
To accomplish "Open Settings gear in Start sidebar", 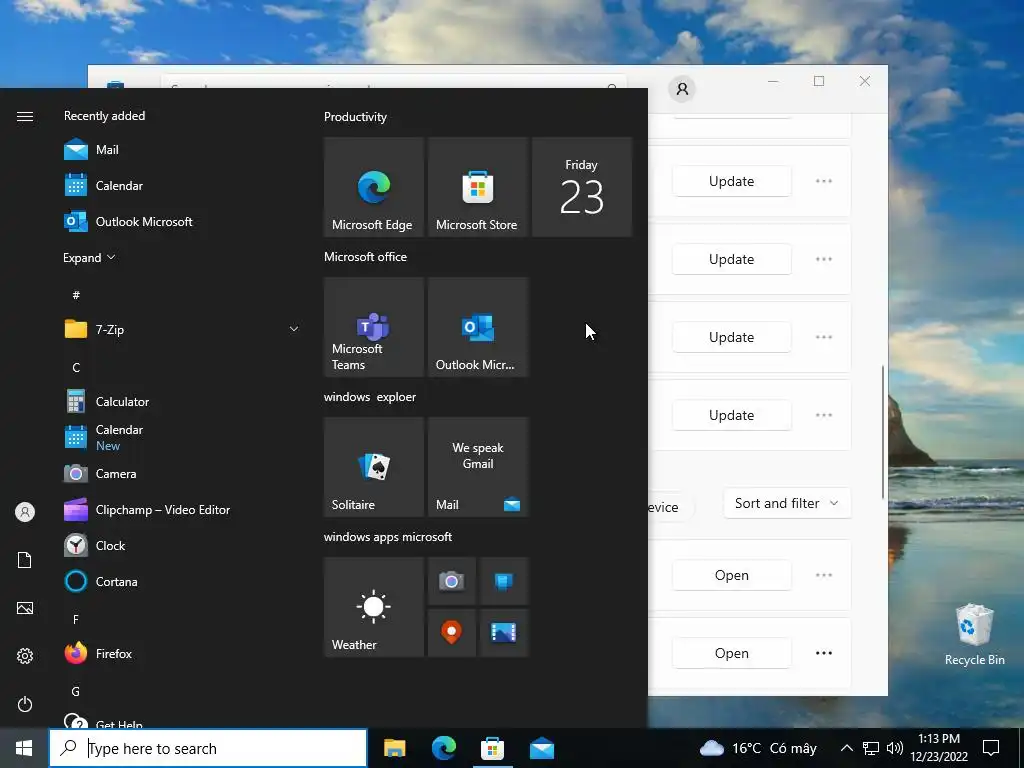I will [25, 656].
